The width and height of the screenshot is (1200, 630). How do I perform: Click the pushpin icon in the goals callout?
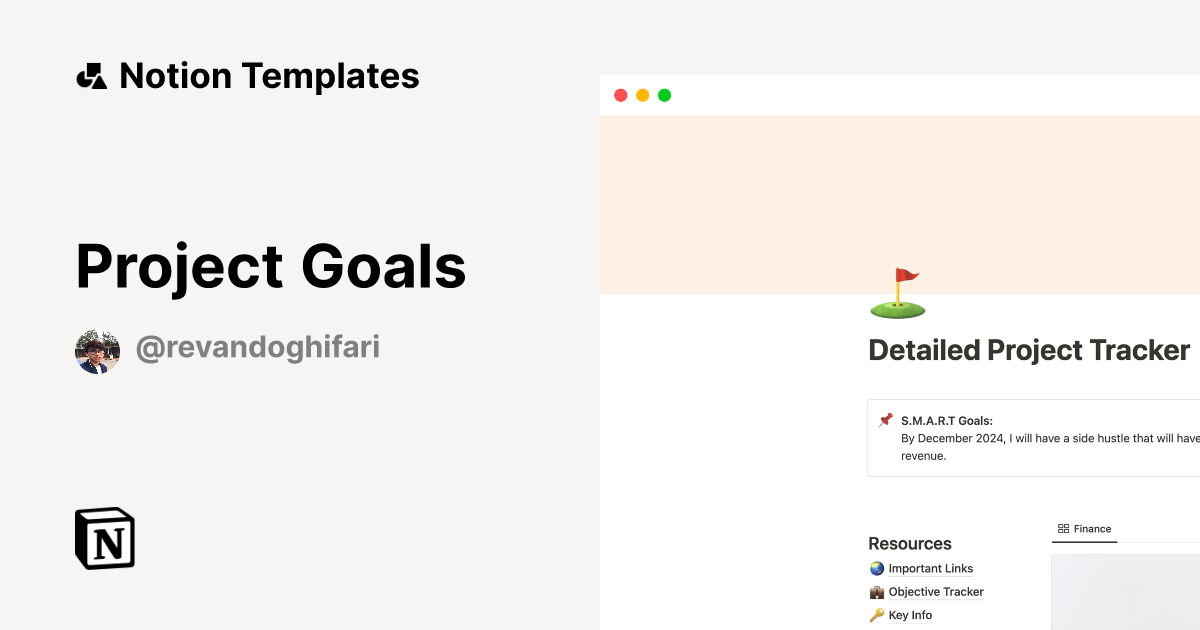[x=884, y=420]
